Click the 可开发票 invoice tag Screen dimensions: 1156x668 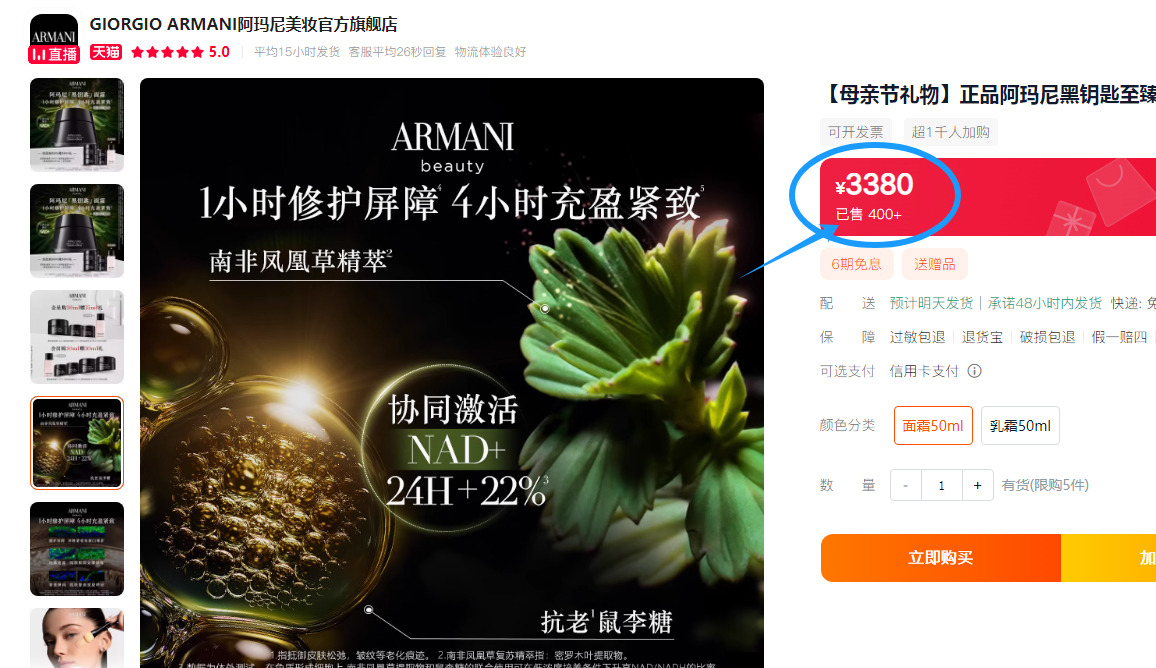tap(855, 132)
